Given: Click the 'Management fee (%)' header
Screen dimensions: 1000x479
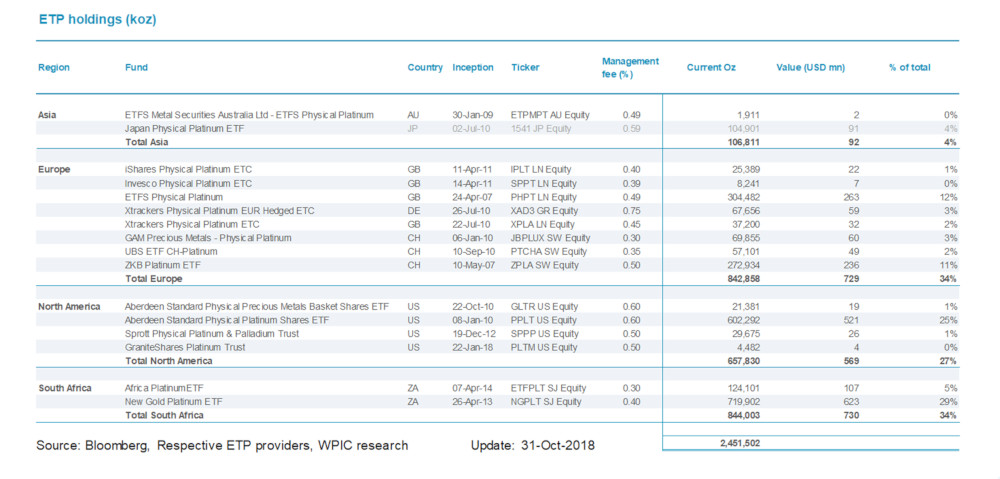Looking at the screenshot, I should [x=630, y=68].
